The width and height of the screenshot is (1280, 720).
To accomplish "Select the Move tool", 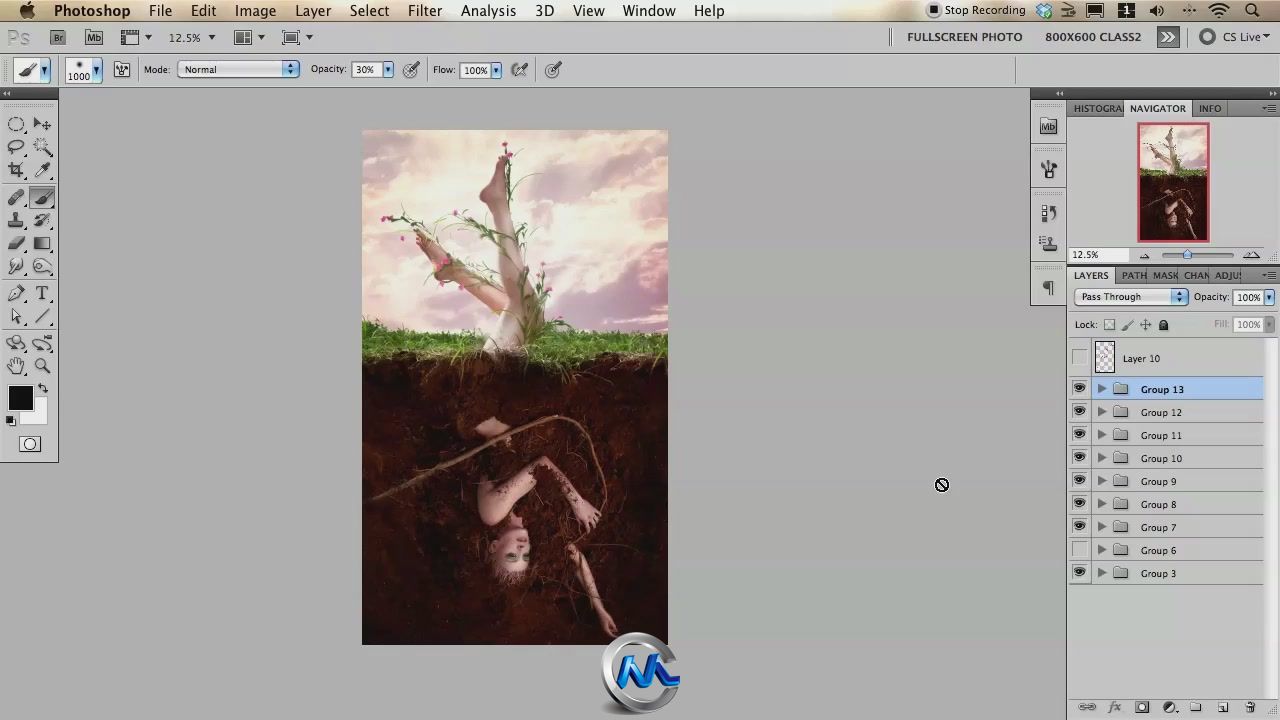I will pos(42,124).
